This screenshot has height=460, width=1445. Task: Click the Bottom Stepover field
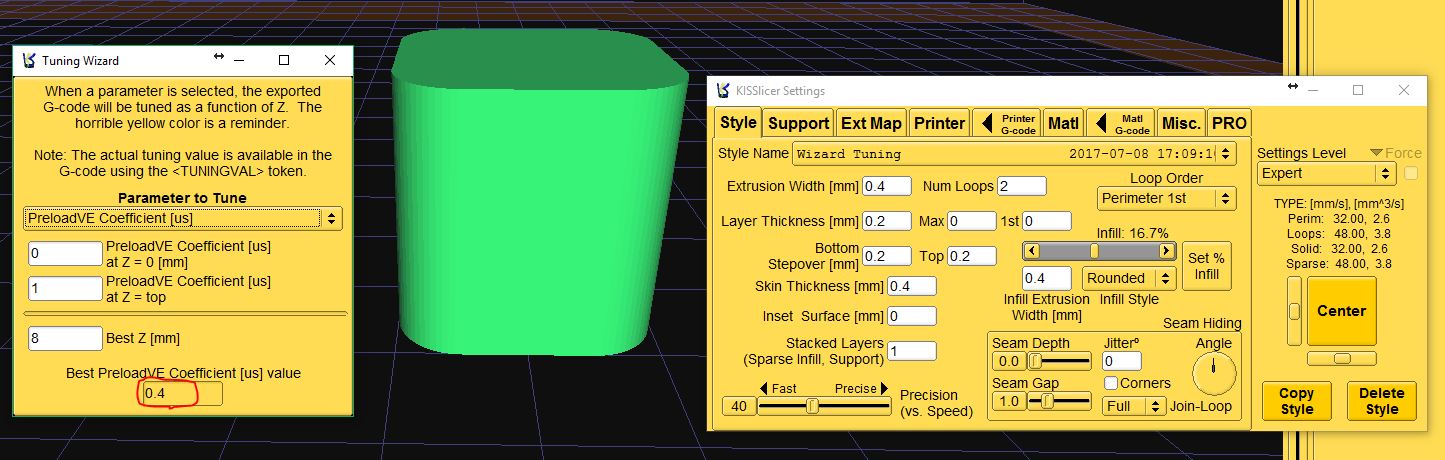point(887,256)
